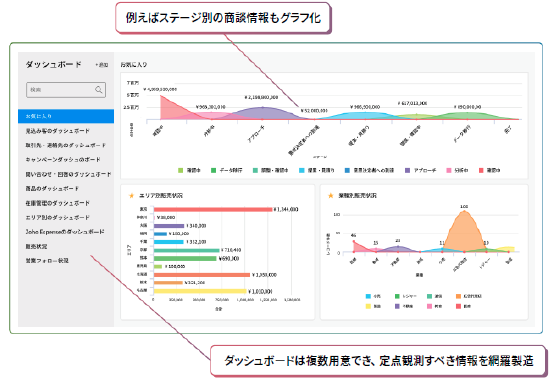
Task: Click the teal ¥716,400 bar
Action: [x=186, y=250]
